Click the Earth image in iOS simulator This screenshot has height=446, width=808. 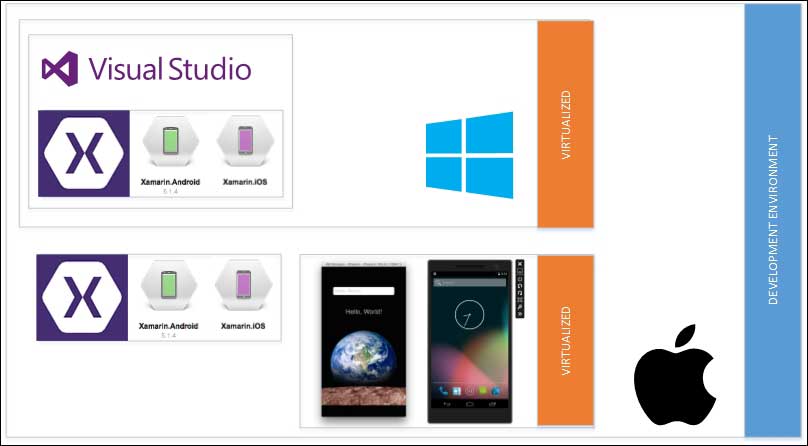pos(364,359)
